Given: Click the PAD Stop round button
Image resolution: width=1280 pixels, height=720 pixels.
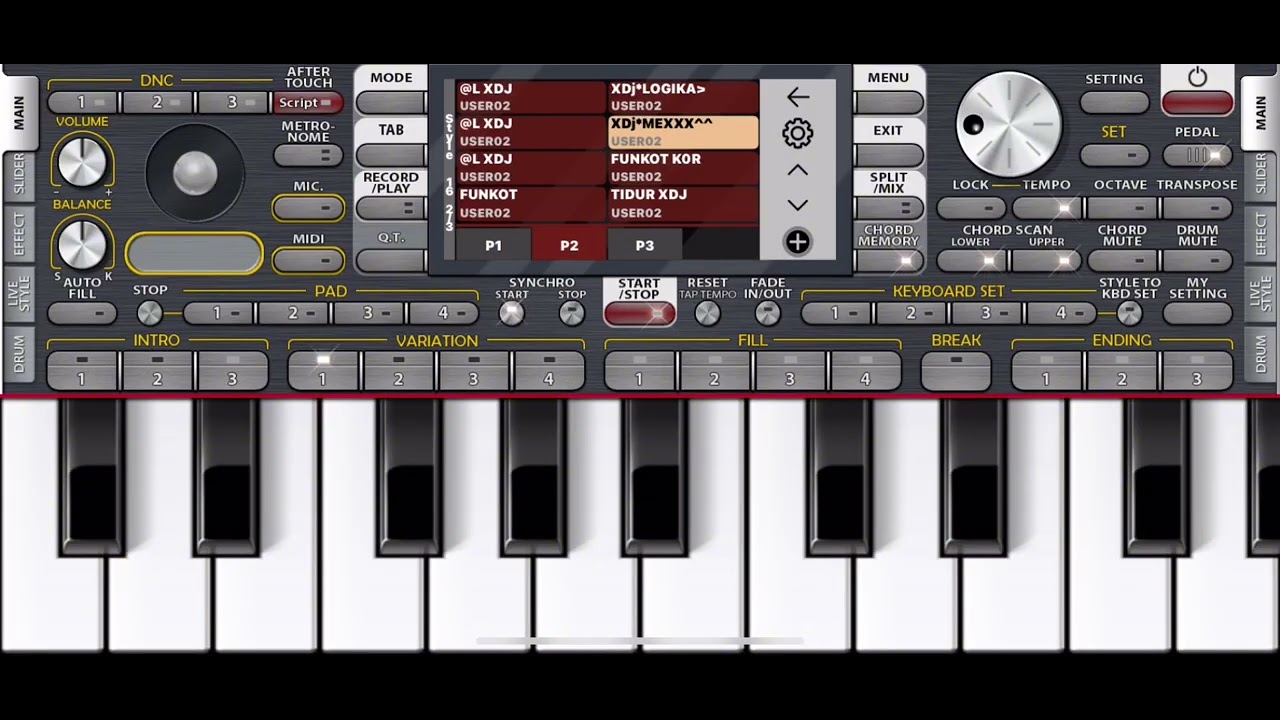Looking at the screenshot, I should pos(149,313).
